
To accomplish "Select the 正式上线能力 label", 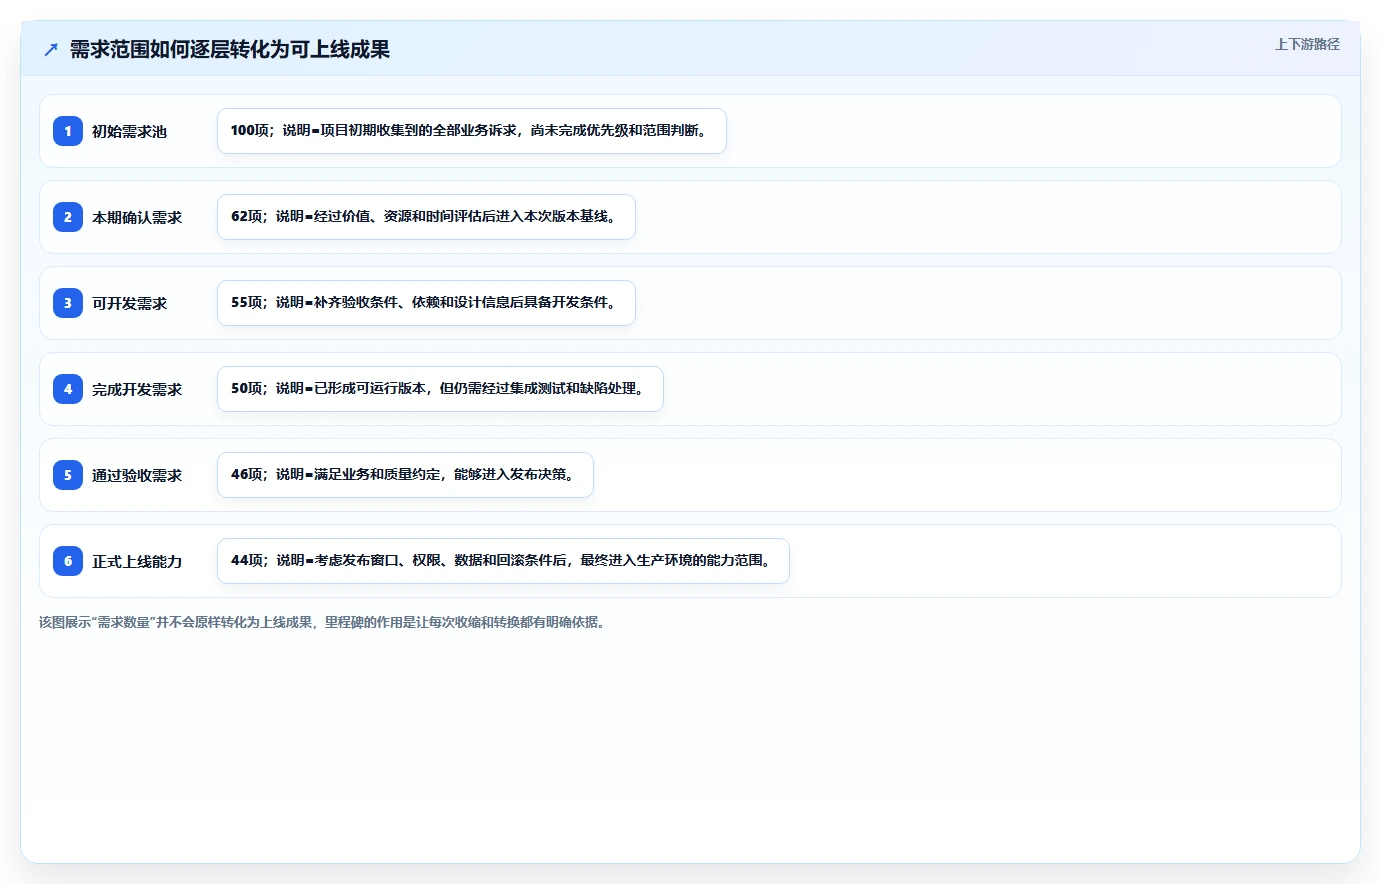I will [x=137, y=561].
